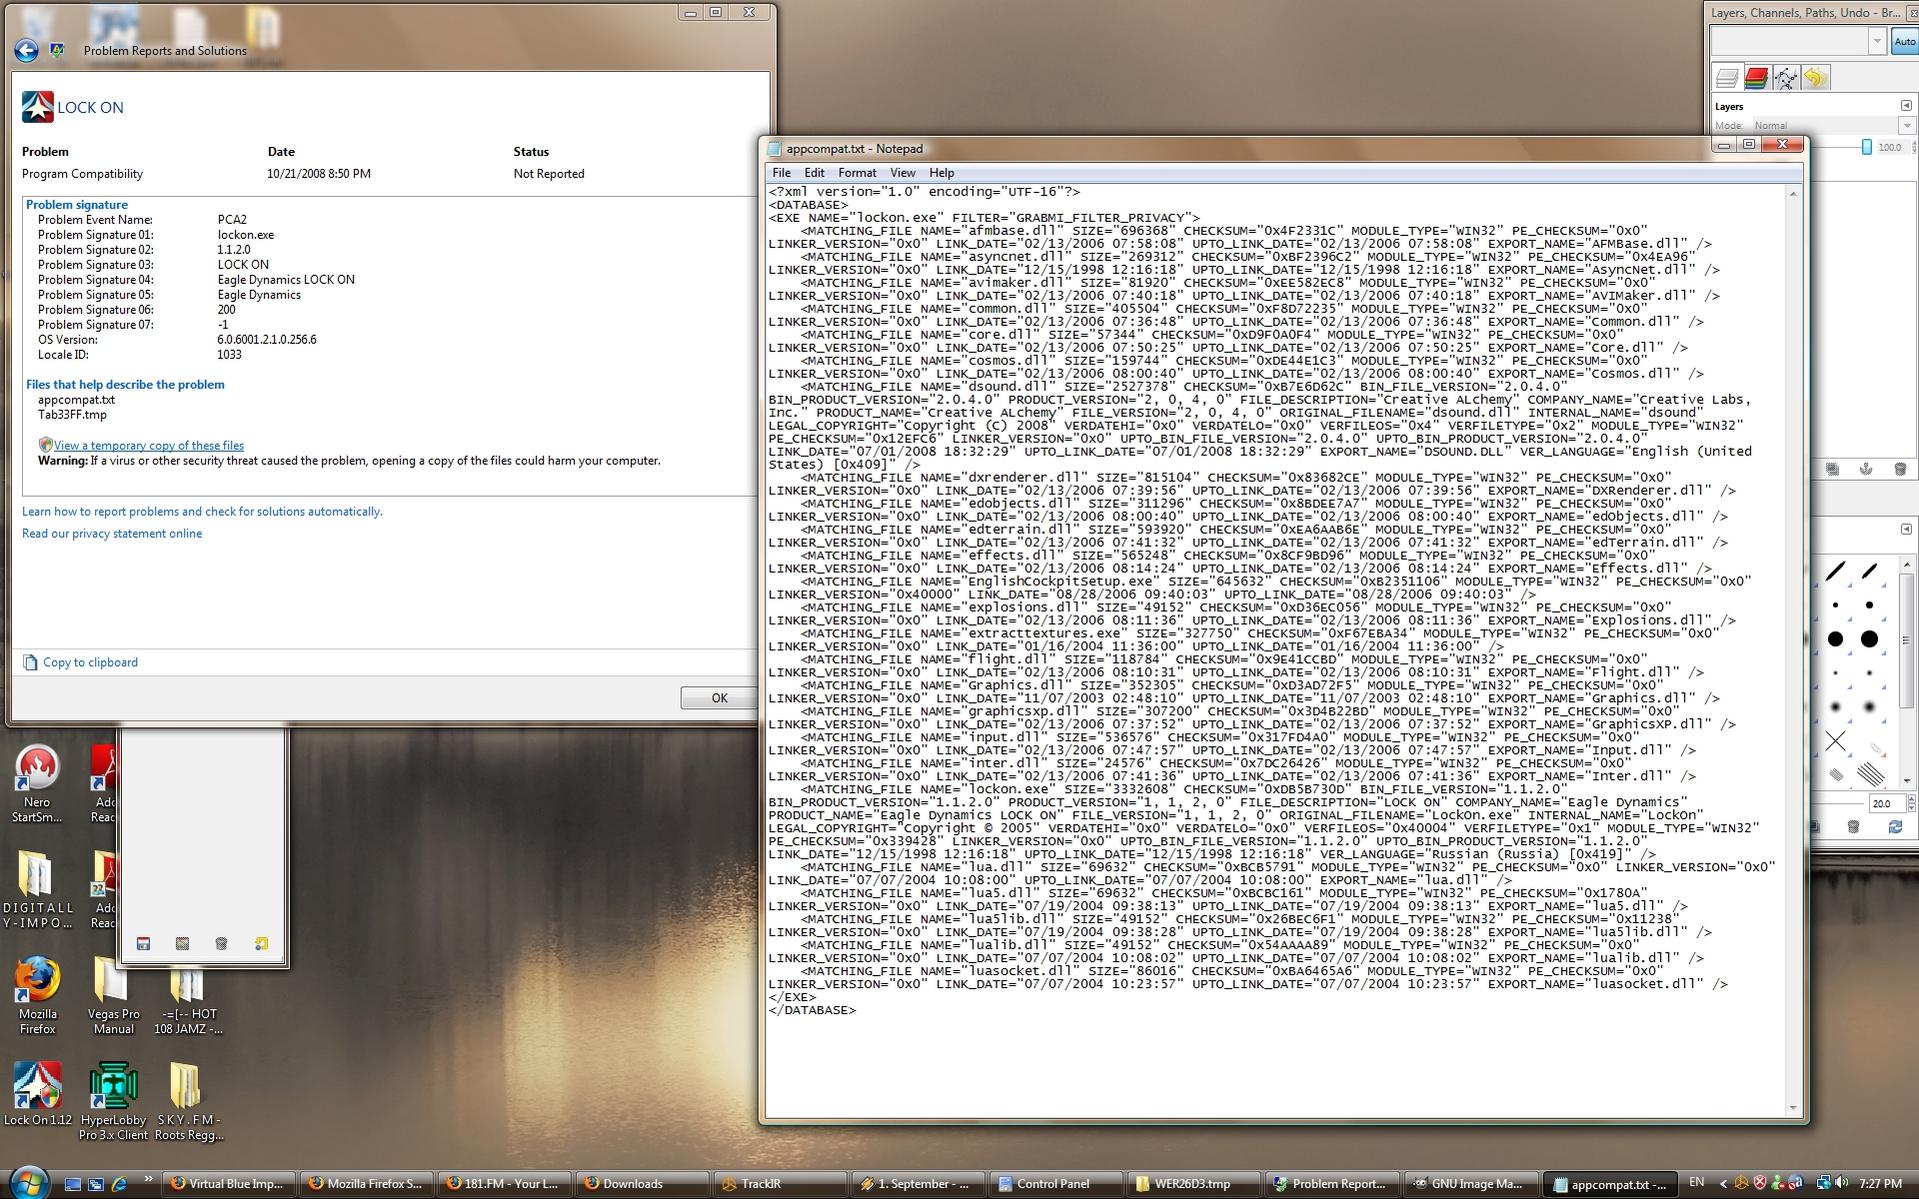Switch to GIMP Channels tab

pos(1756,78)
